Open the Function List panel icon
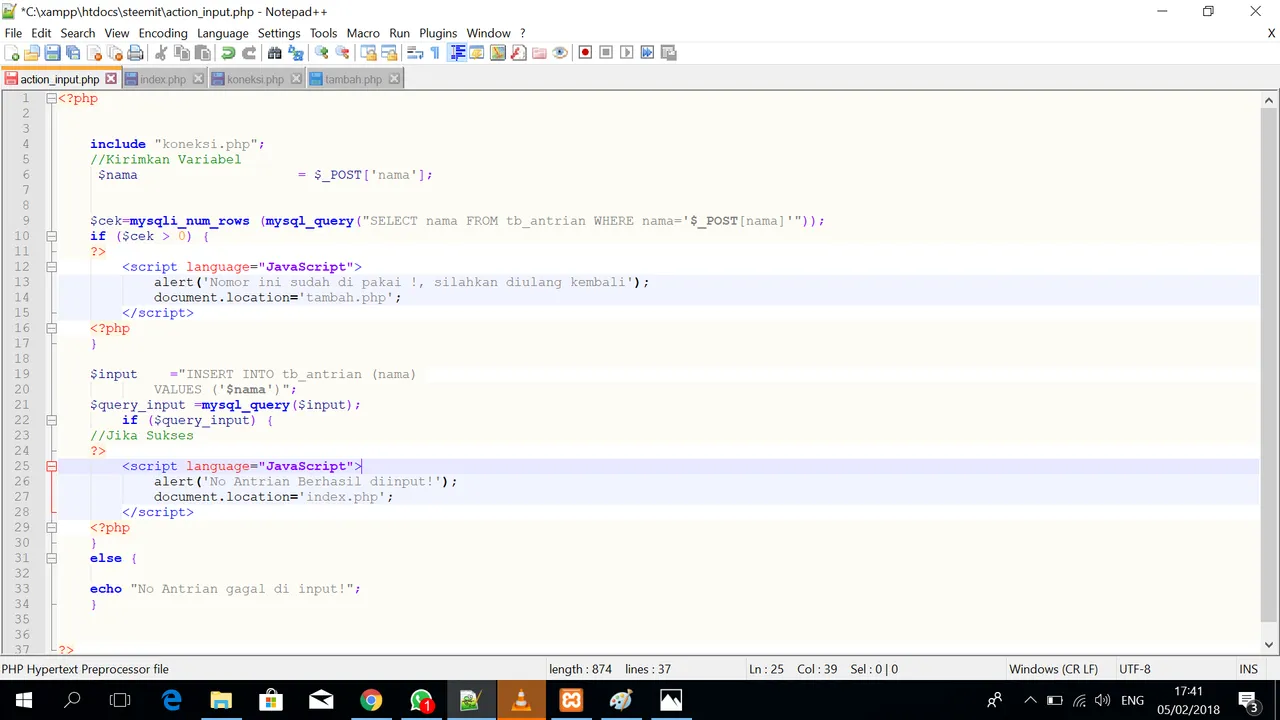The height and width of the screenshot is (720, 1280). (518, 53)
